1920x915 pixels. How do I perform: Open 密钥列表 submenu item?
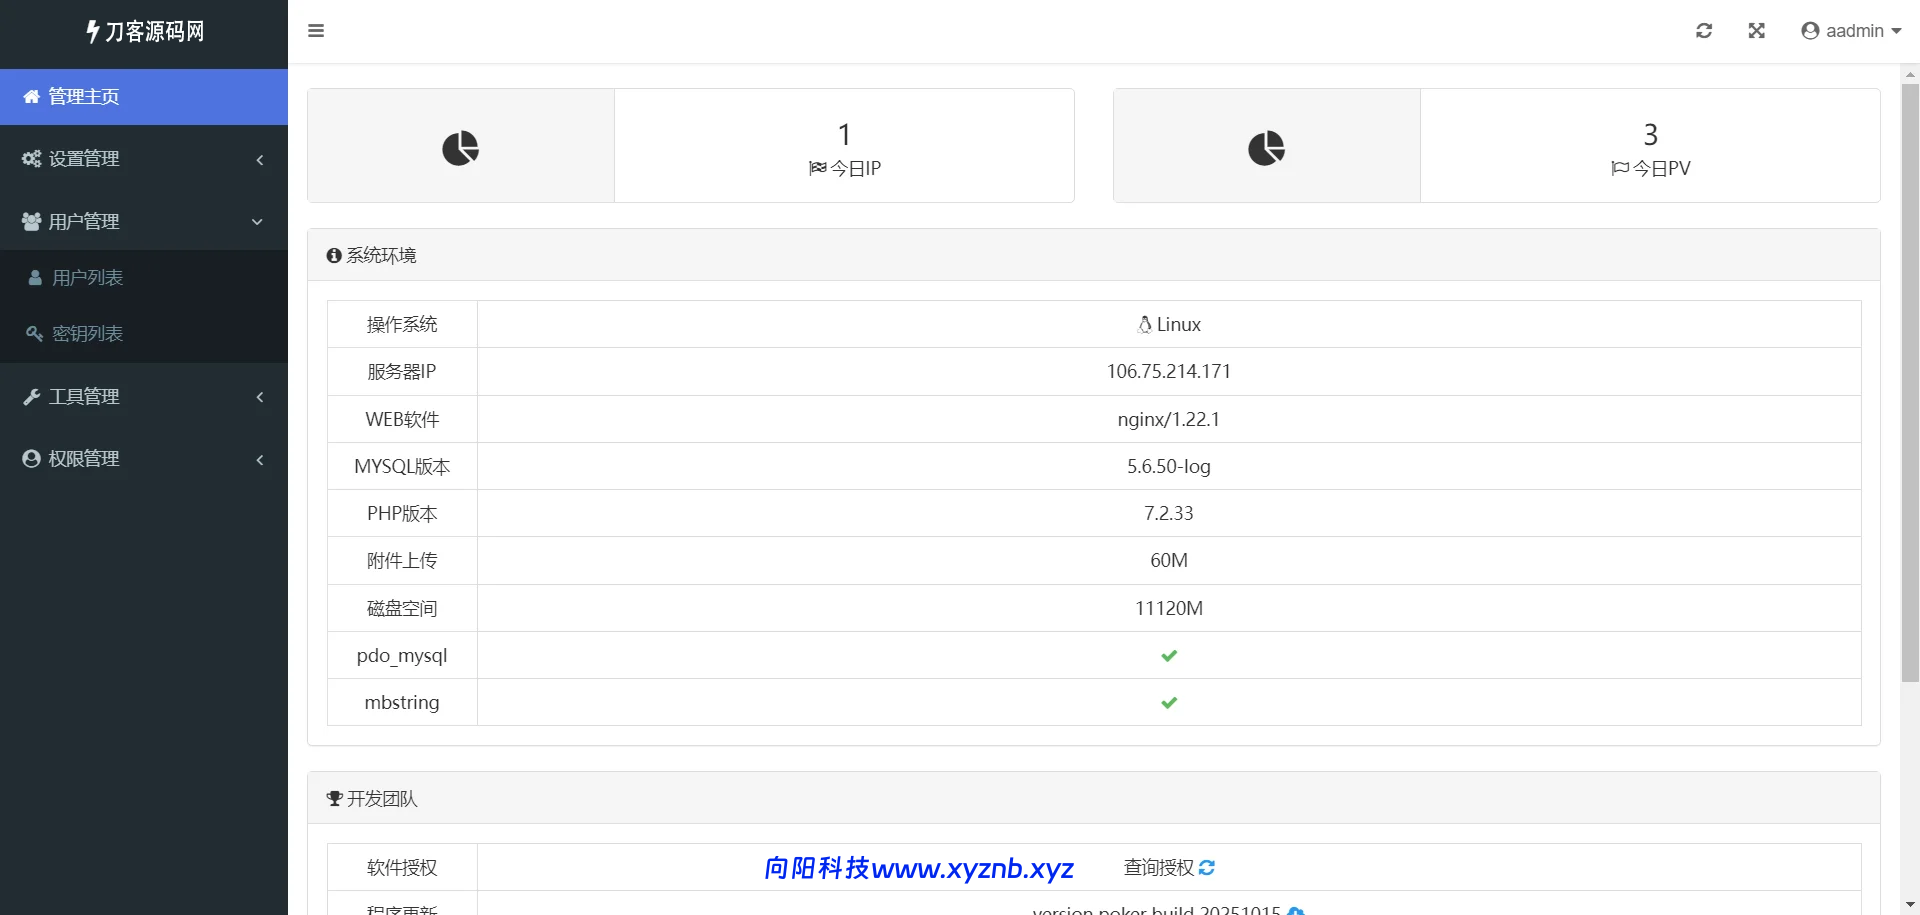pos(87,334)
